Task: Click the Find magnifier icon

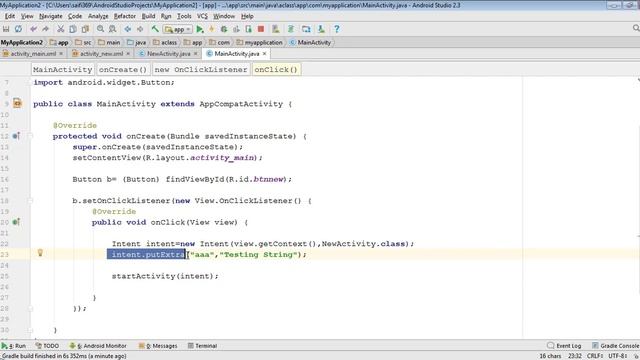Action: (x=100, y=29)
